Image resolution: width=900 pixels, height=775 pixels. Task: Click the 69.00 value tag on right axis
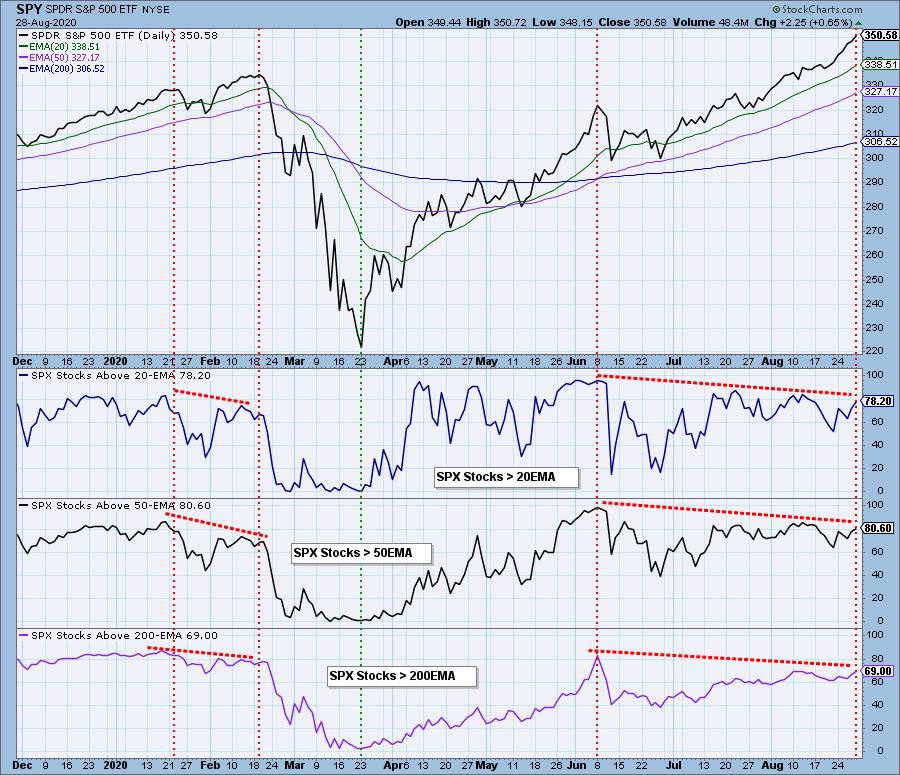tap(878, 671)
